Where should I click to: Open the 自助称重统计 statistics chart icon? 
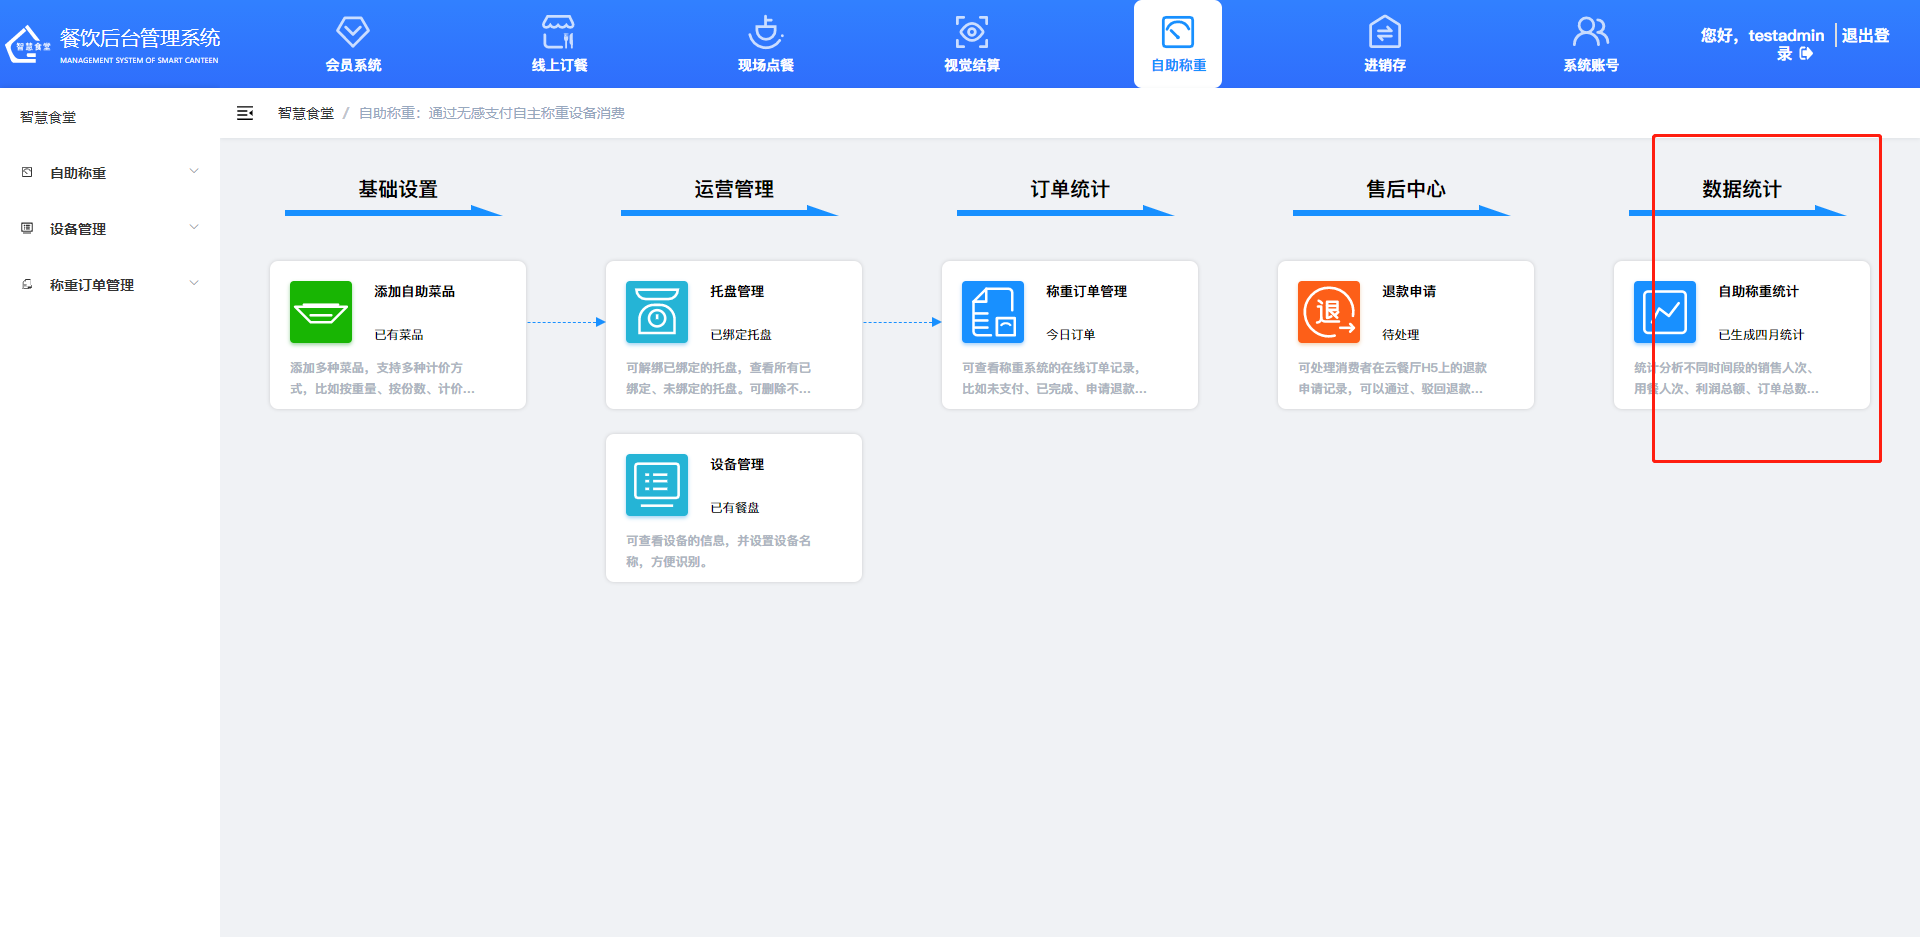point(1664,311)
